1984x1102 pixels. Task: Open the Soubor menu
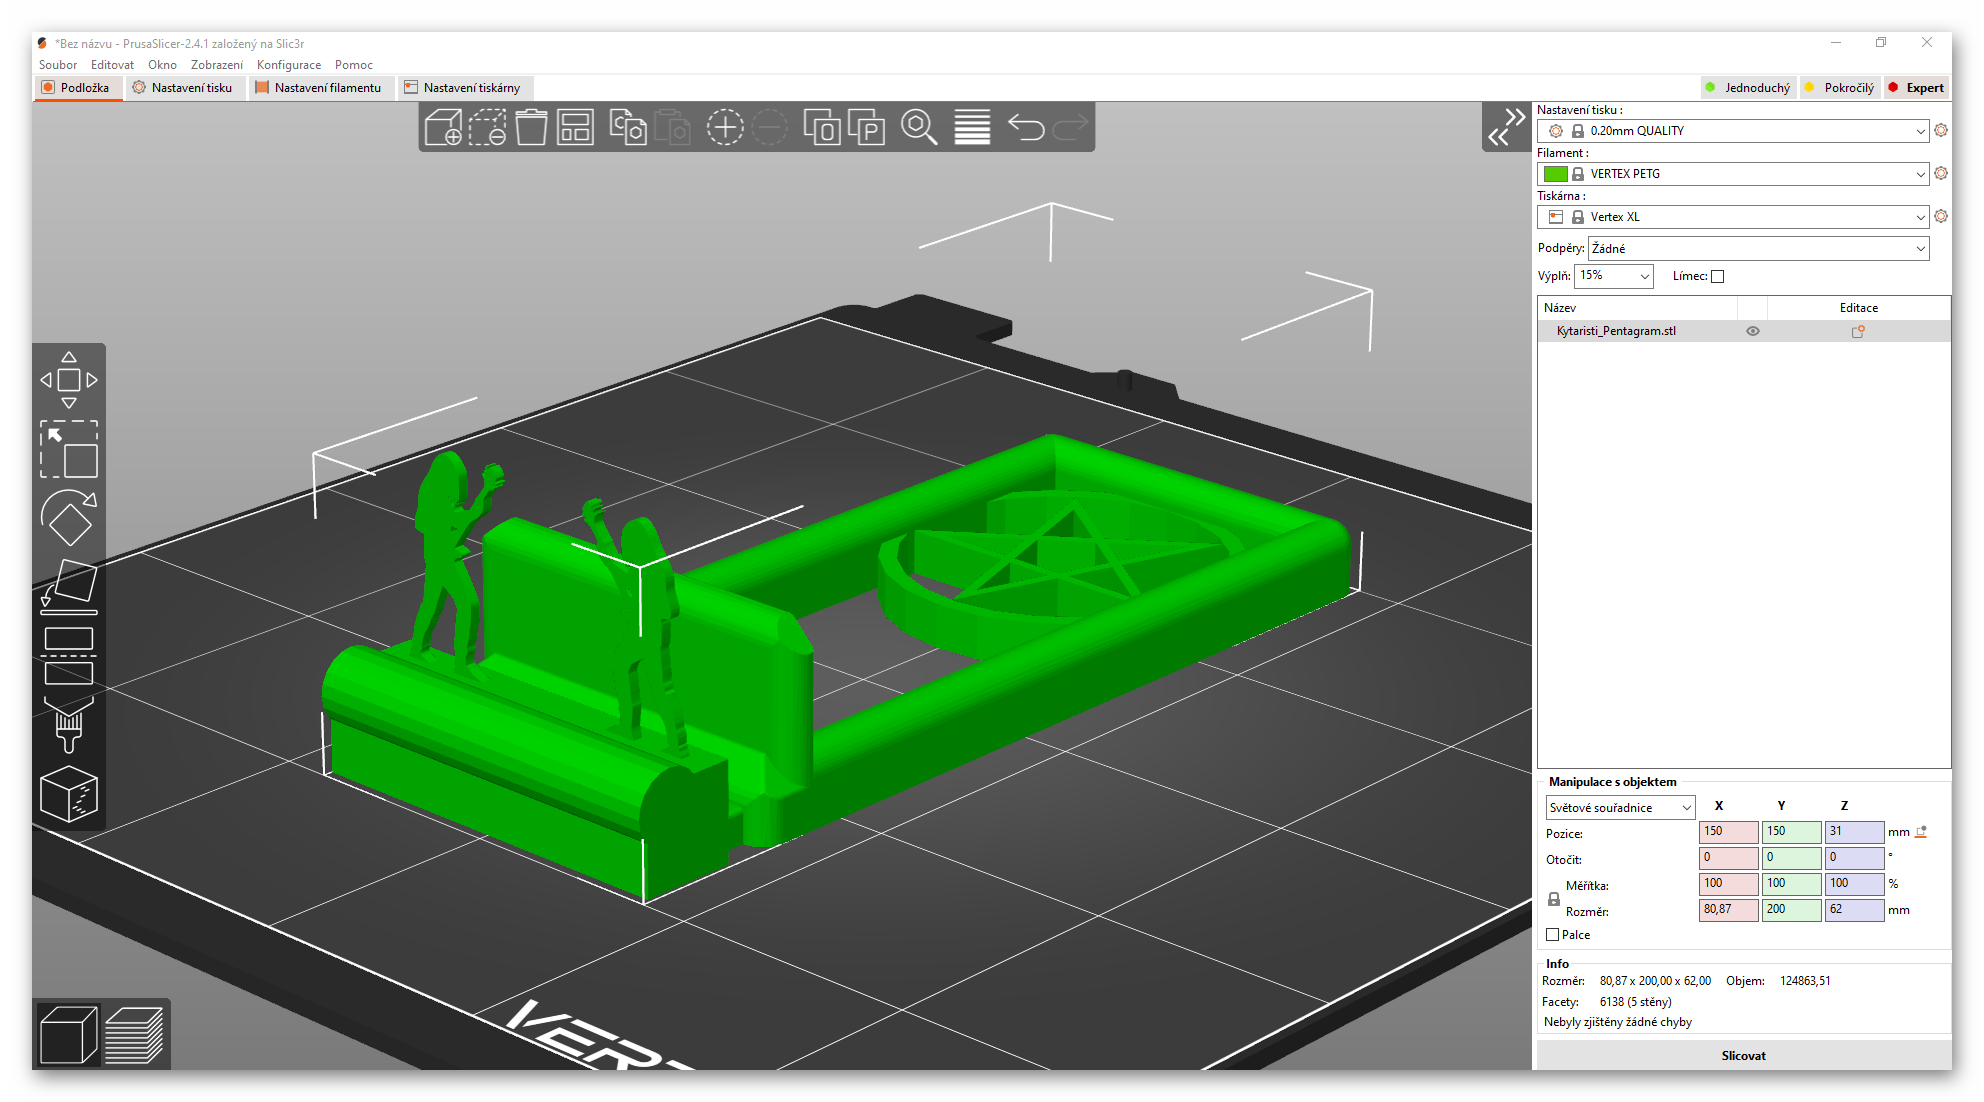[x=58, y=65]
